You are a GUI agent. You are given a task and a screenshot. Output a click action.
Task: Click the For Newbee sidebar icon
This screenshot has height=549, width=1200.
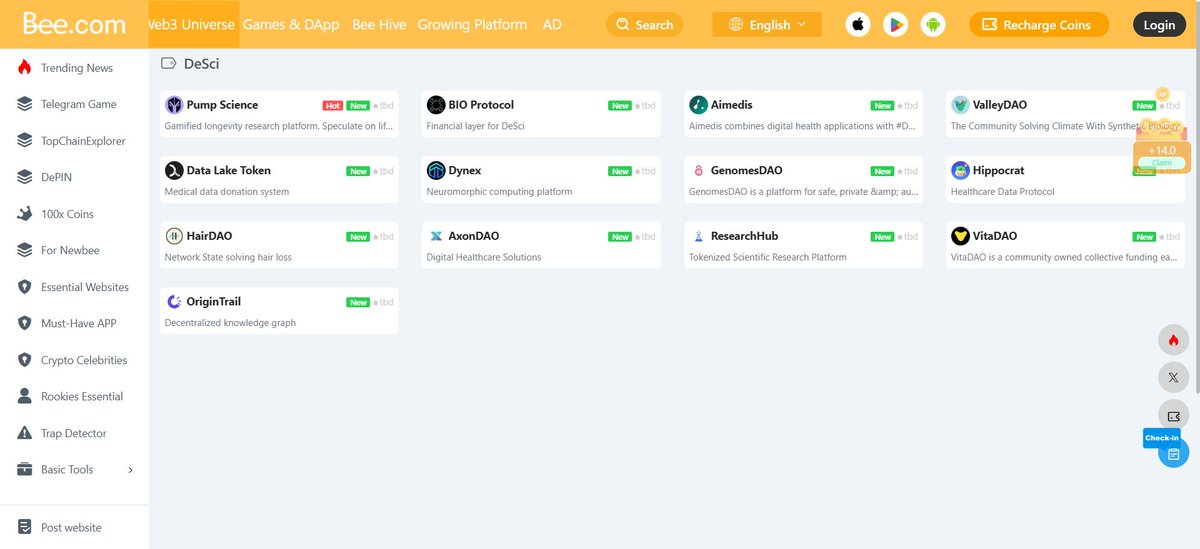(25, 250)
